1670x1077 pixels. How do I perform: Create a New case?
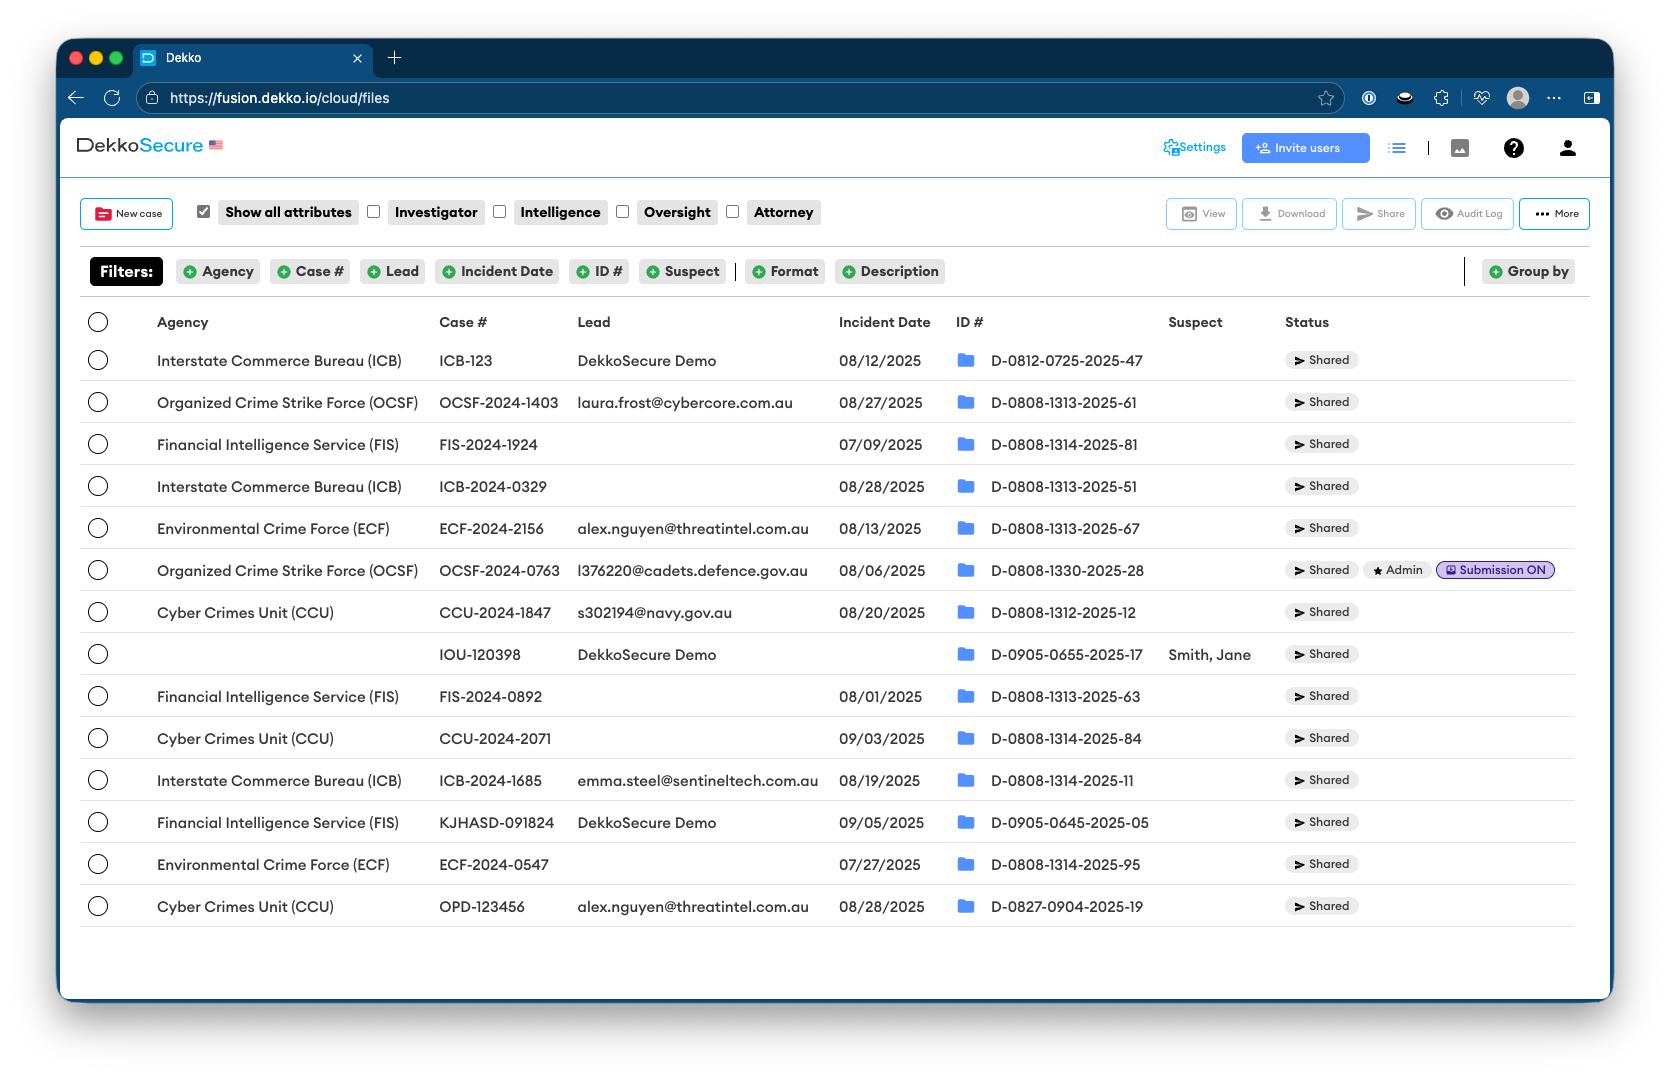(126, 213)
